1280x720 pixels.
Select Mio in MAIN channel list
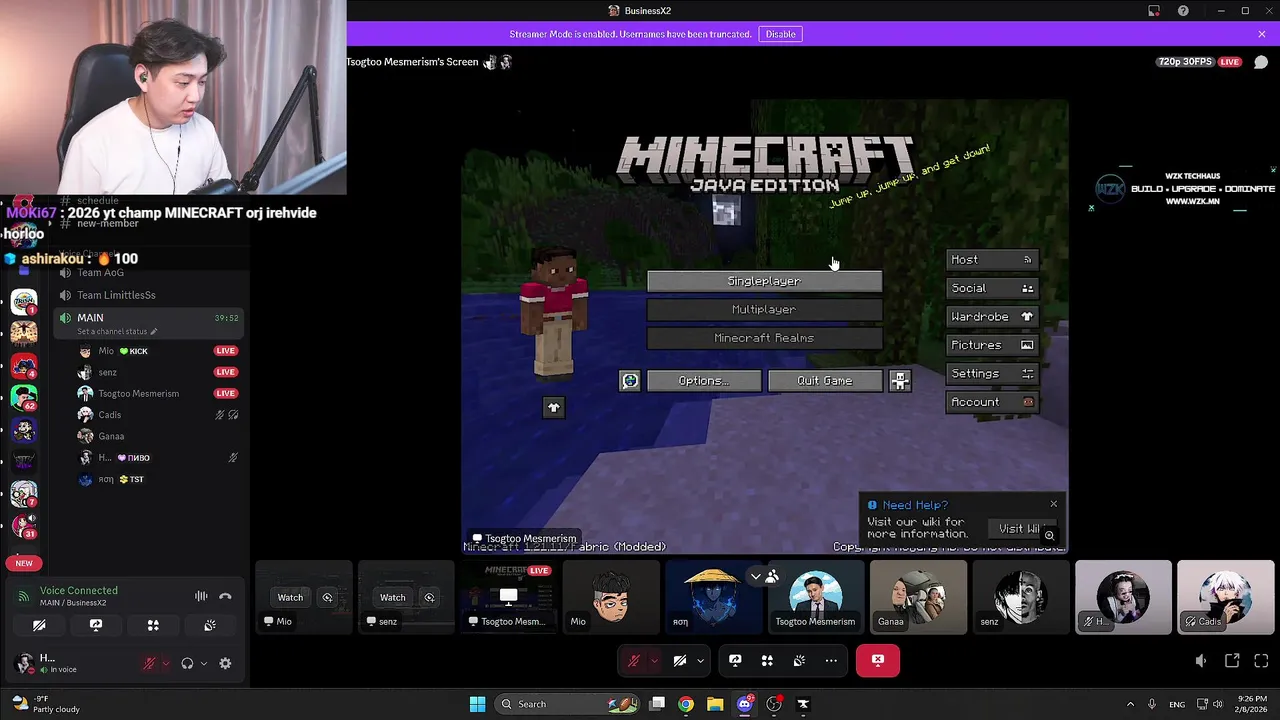pyautogui.click(x=158, y=351)
